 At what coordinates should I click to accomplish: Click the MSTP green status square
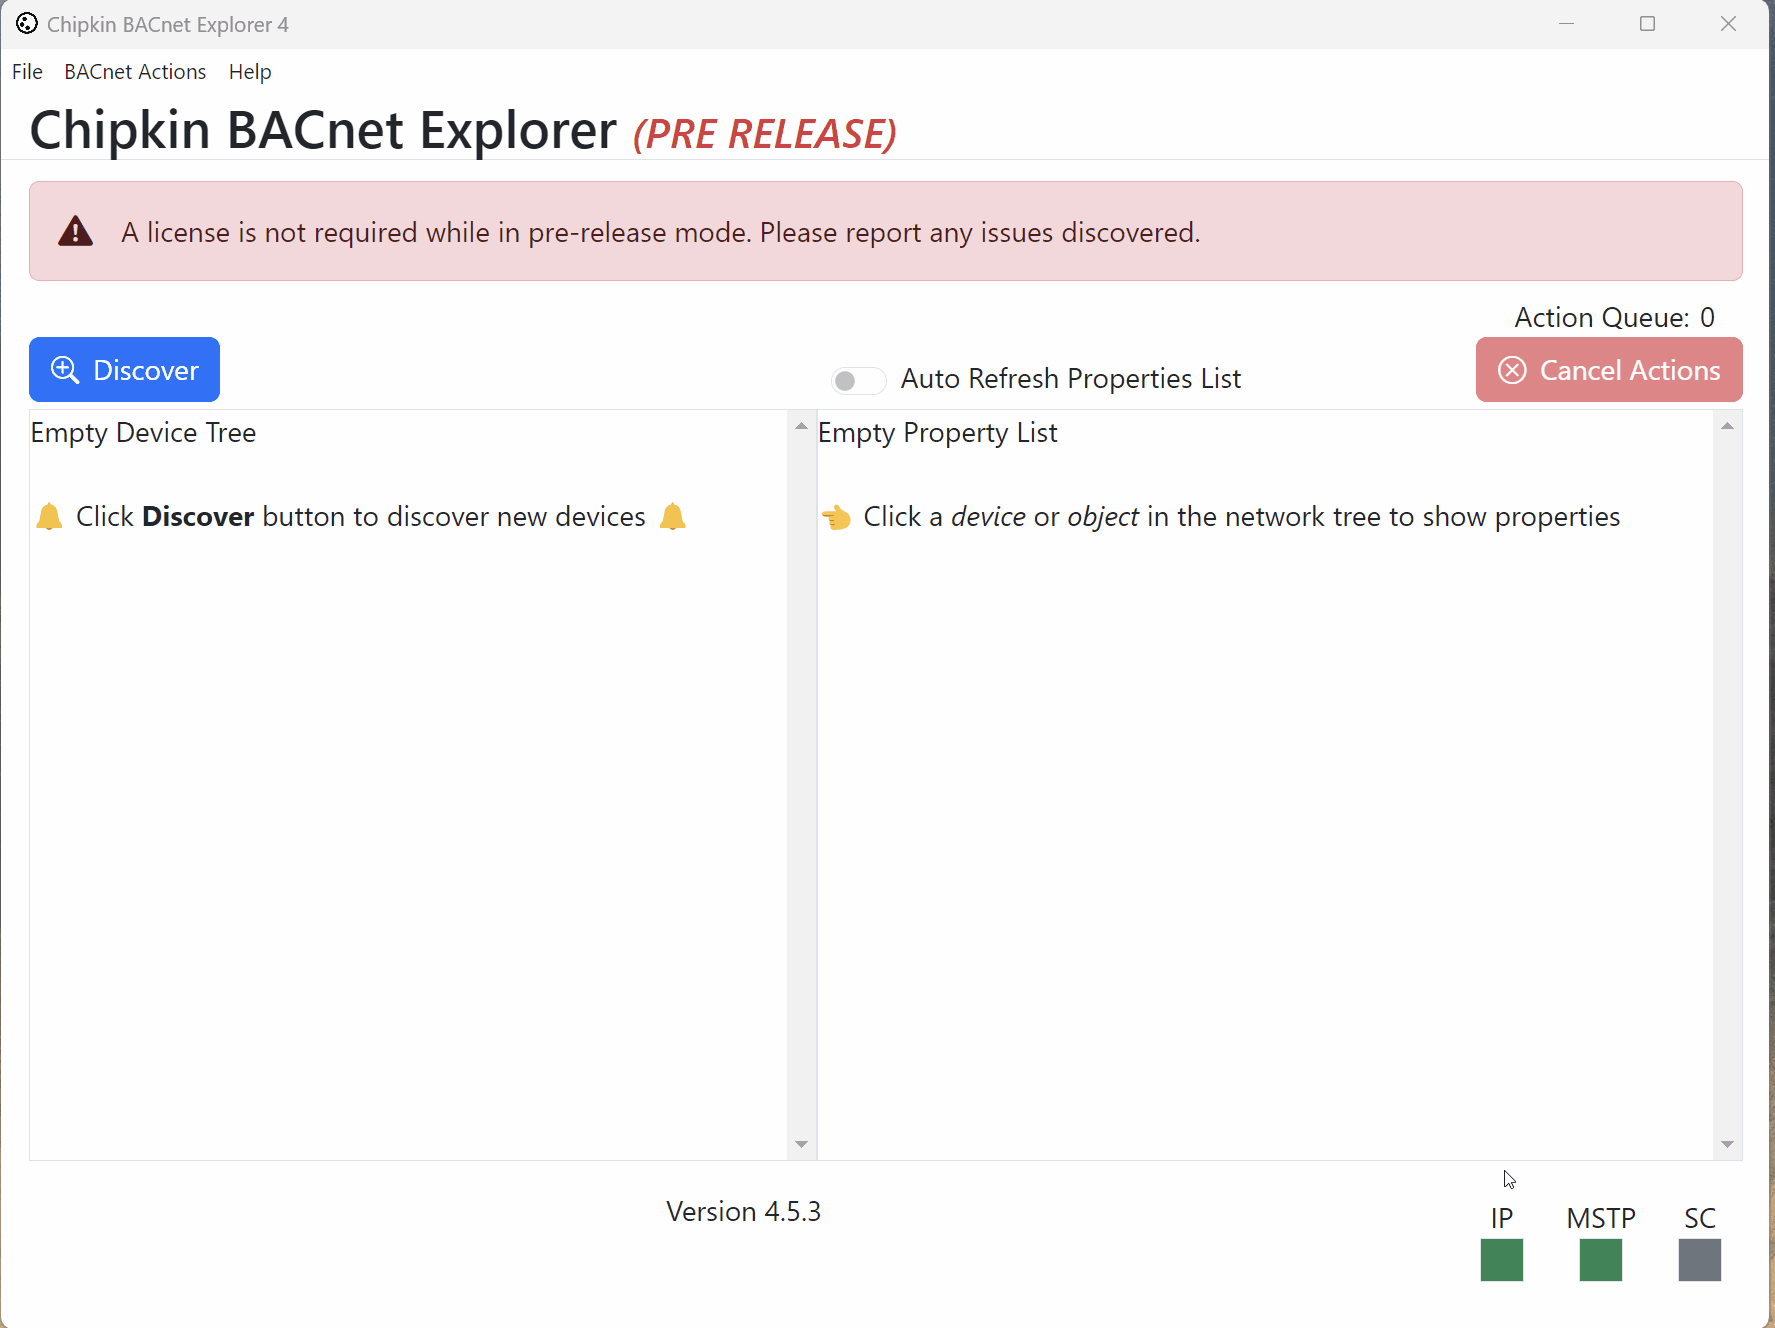click(1601, 1260)
